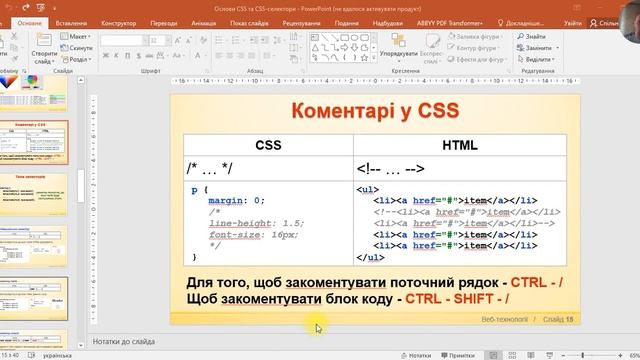The height and width of the screenshot is (360, 640).
Task: Open the Конструктор tab
Action: (118, 23)
